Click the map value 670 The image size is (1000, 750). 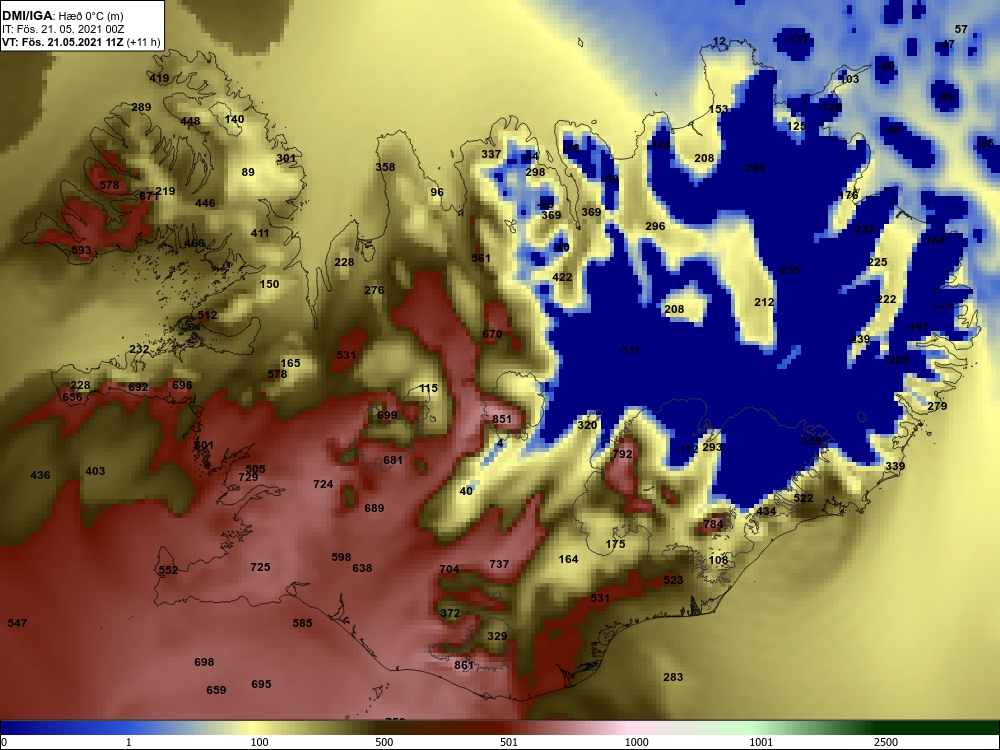pyautogui.click(x=492, y=334)
